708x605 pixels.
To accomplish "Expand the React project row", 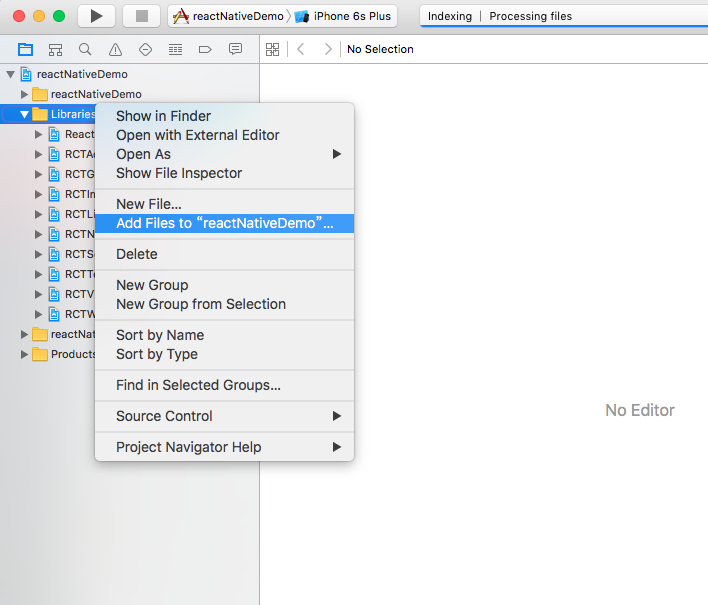I will (x=38, y=134).
